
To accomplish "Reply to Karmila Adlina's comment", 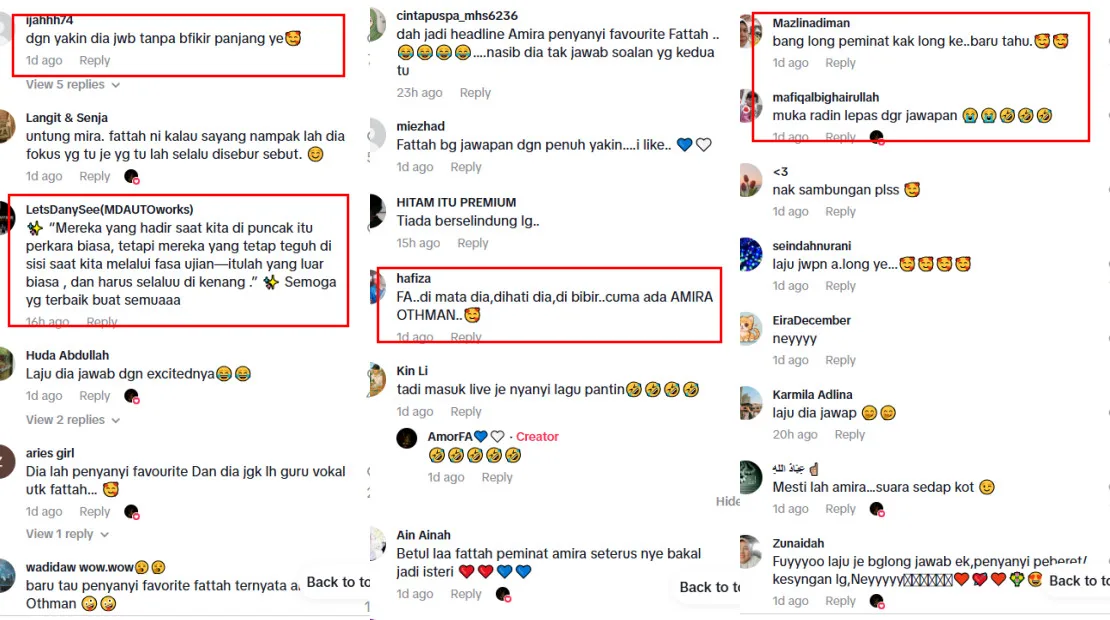I will 849,435.
